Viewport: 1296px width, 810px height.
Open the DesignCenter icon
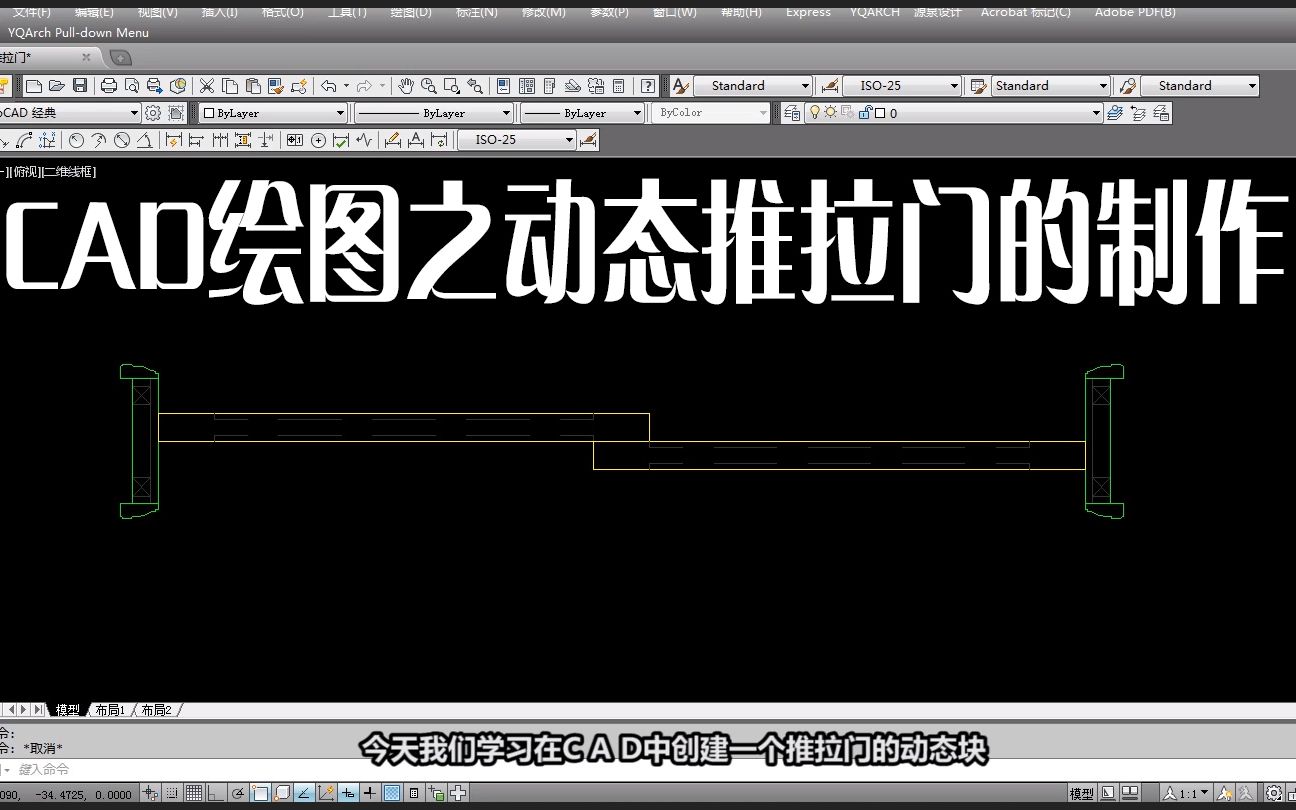[526, 86]
